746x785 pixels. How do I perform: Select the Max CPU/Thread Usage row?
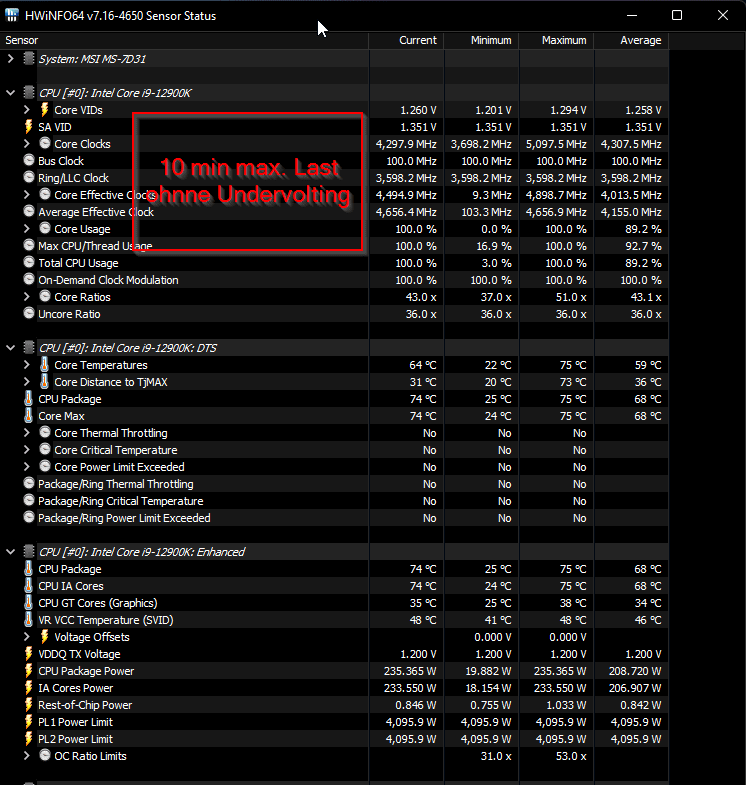point(334,246)
